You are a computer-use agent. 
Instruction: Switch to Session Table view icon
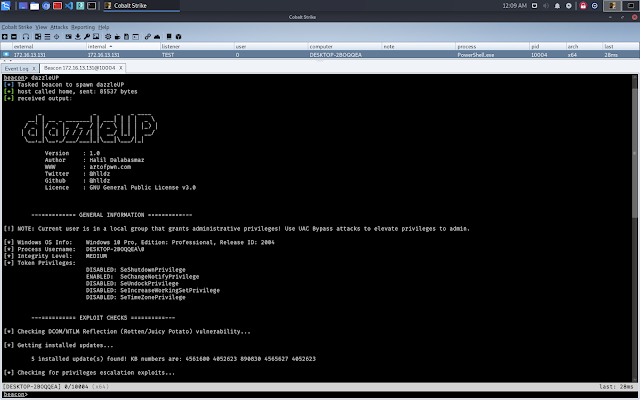tap(47, 37)
